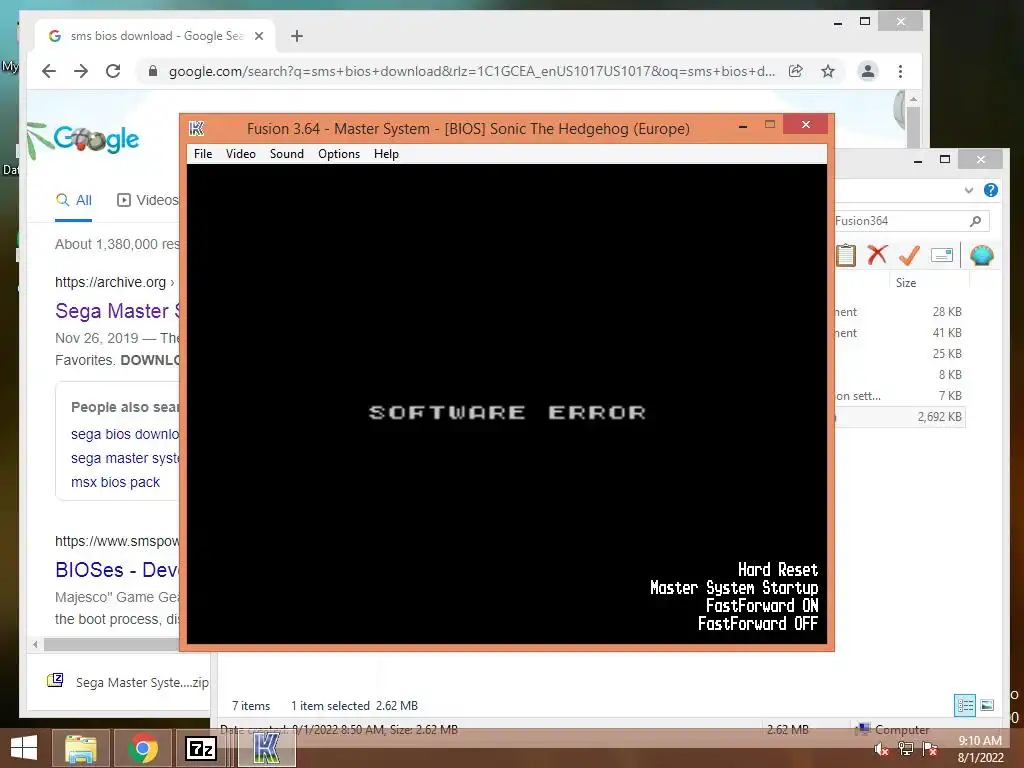Switch to Videos search results
Image resolution: width=1024 pixels, height=768 pixels.
147,200
